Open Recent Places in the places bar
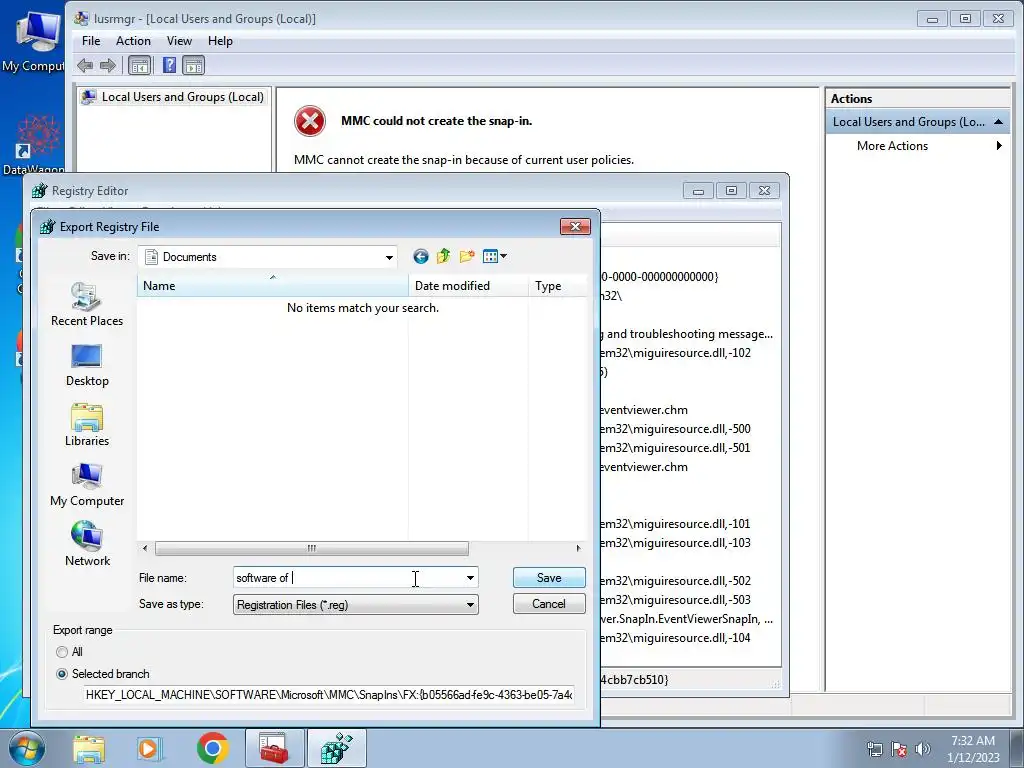1024x768 pixels. (87, 305)
